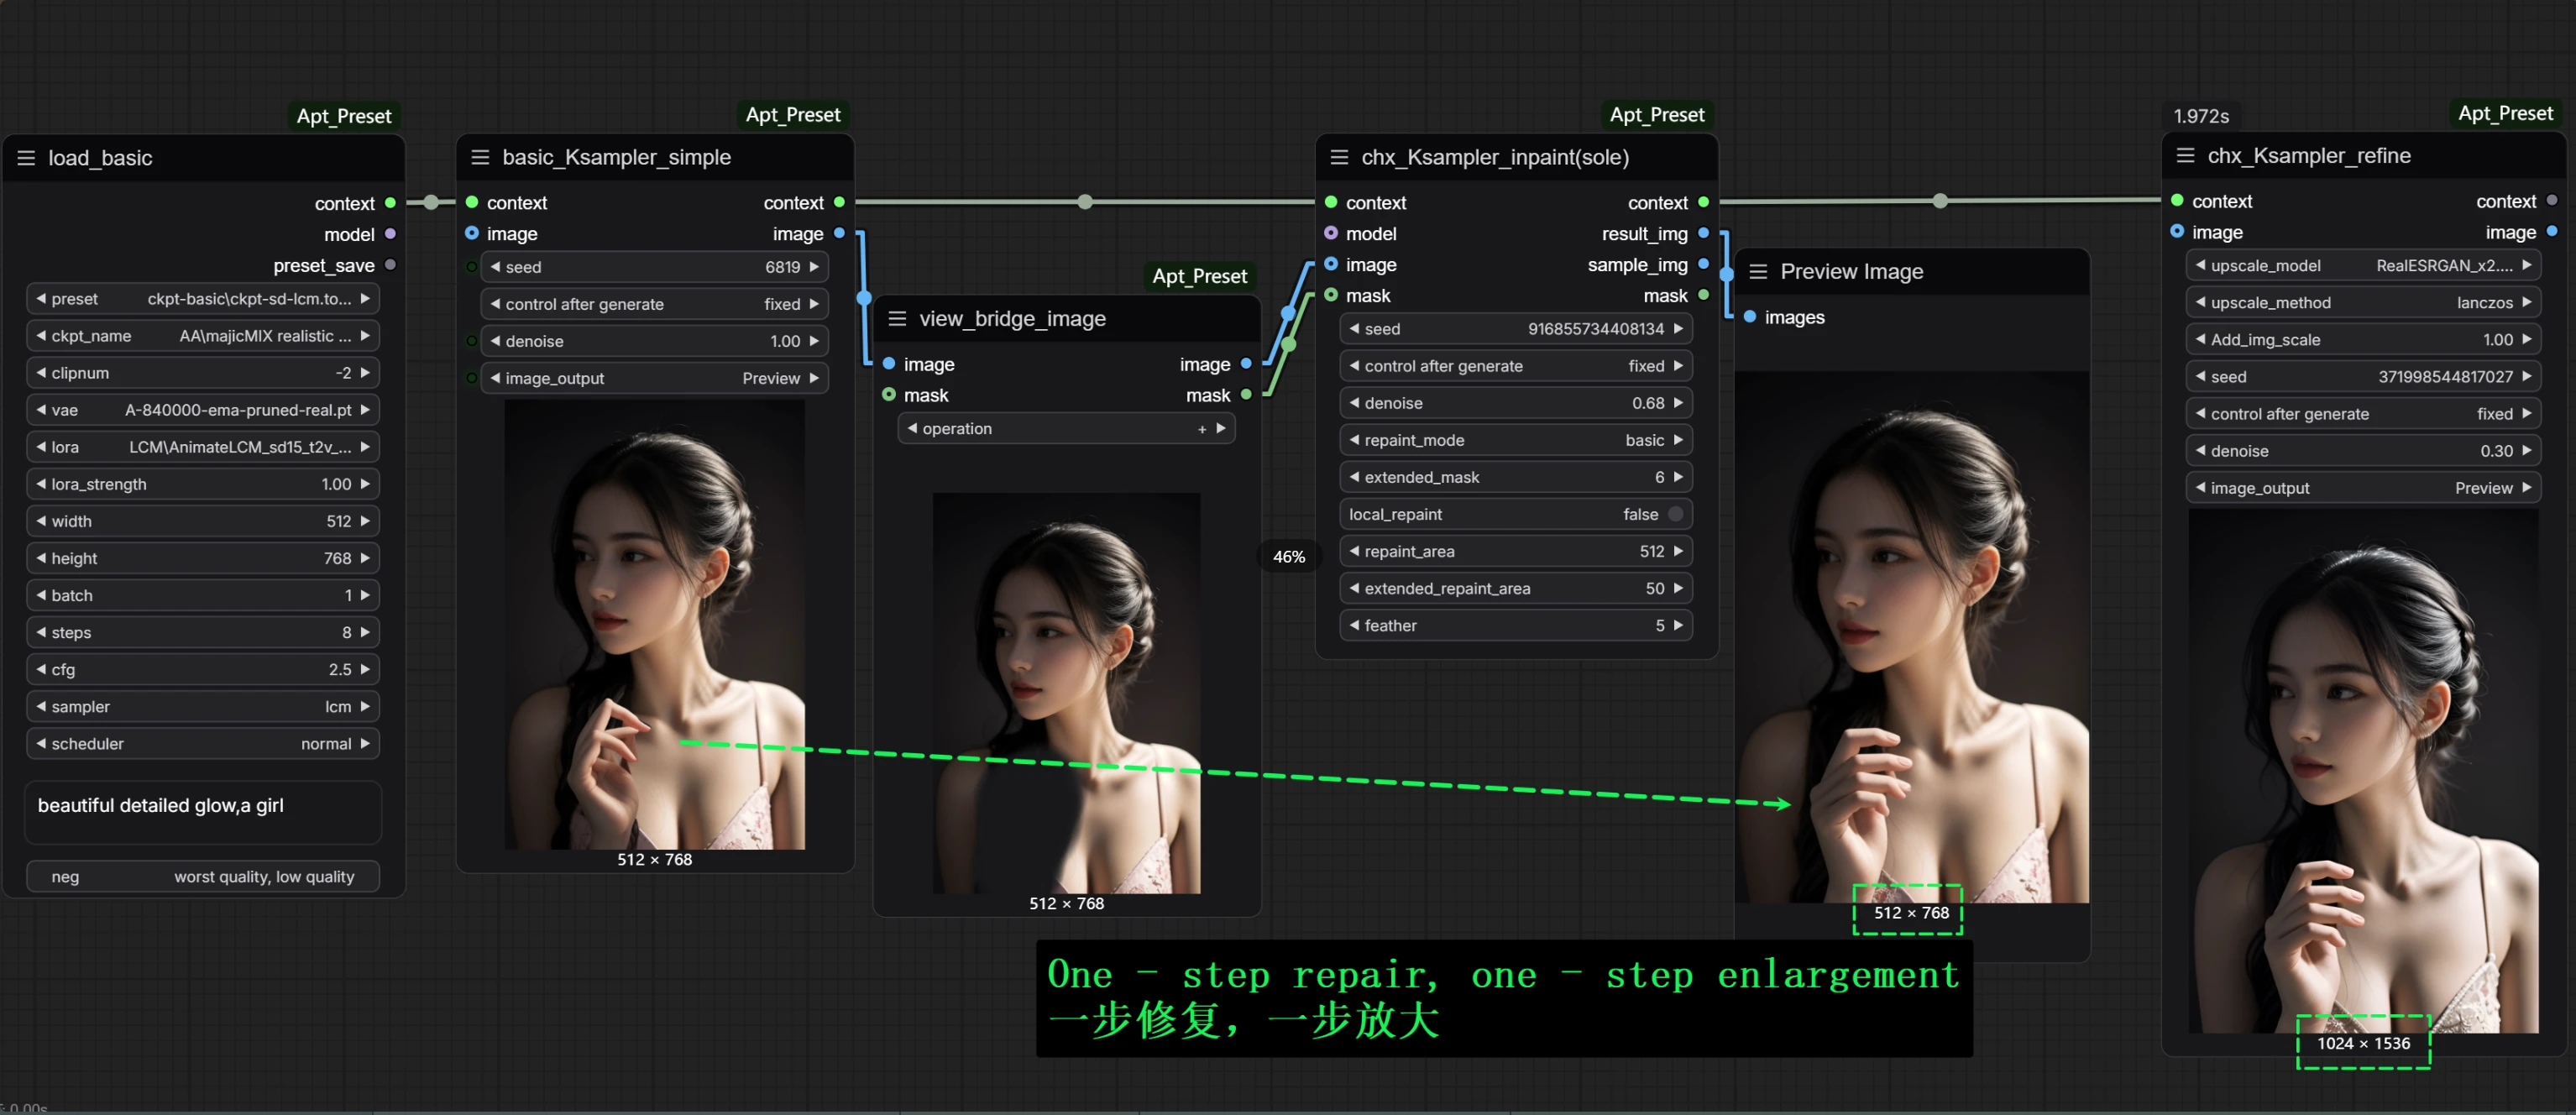This screenshot has width=2576, height=1115.
Task: Open the load_basic node menu icon
Action: click(x=26, y=158)
